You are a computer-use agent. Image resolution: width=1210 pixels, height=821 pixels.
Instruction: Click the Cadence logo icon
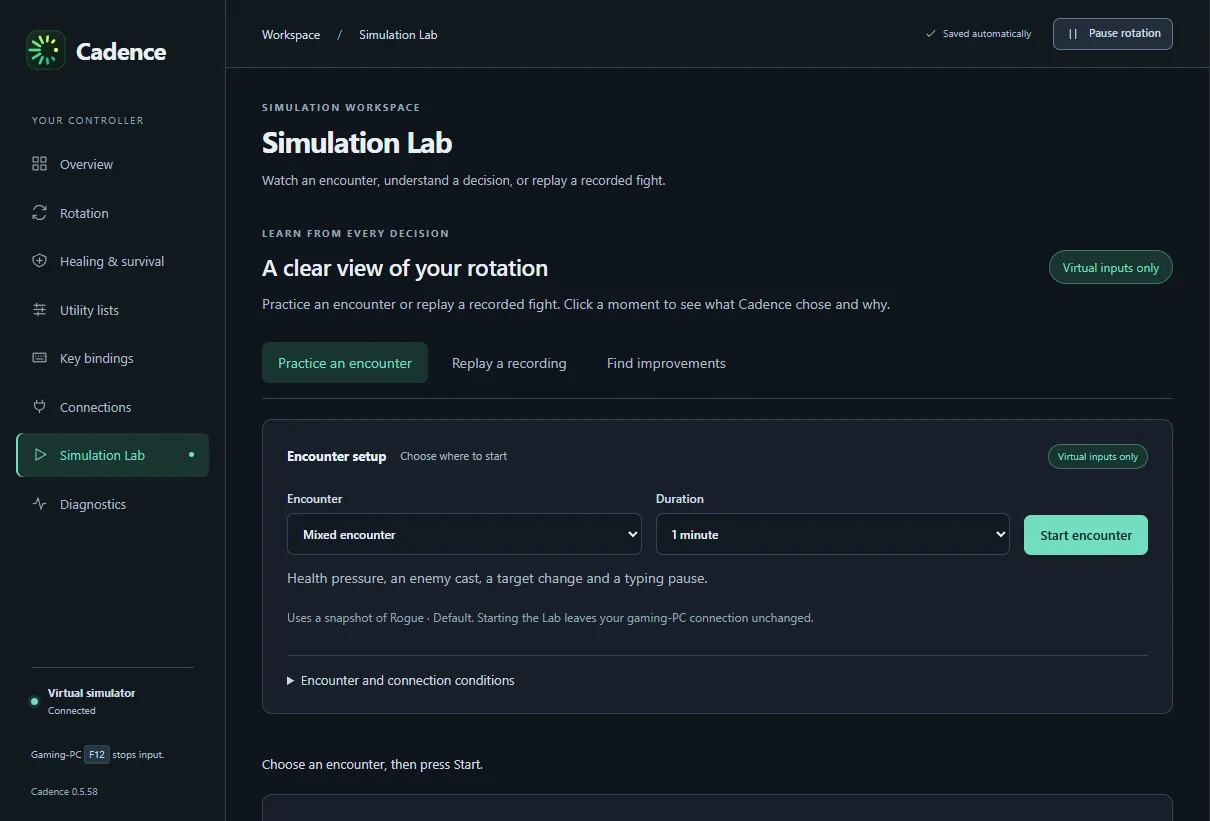click(x=45, y=50)
